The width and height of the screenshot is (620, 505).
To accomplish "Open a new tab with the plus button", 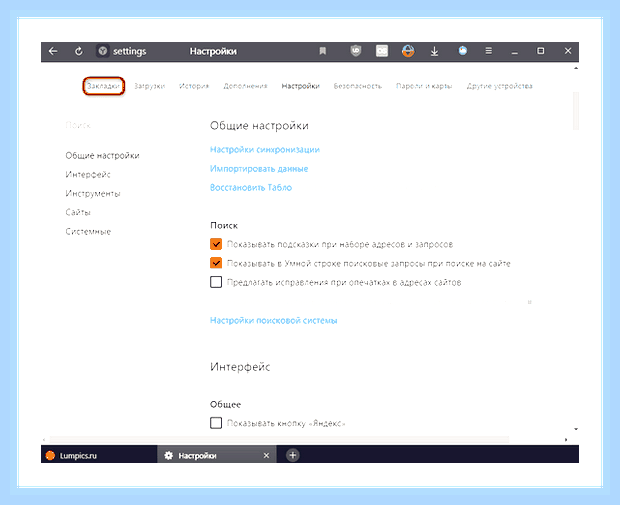I will [x=293, y=455].
